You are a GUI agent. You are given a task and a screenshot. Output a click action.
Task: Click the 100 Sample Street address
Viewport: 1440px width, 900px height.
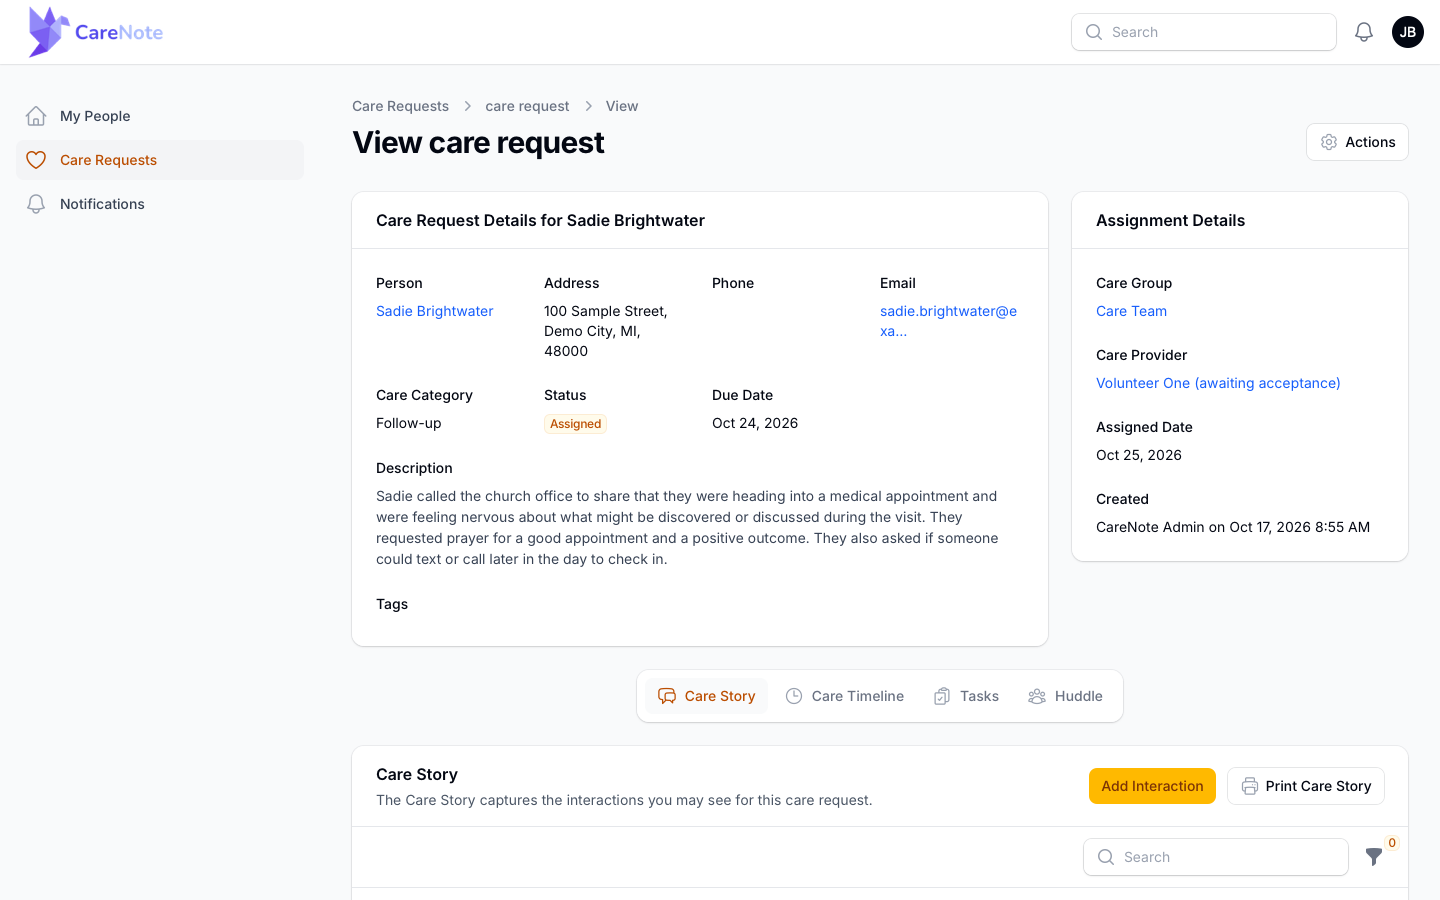click(606, 331)
